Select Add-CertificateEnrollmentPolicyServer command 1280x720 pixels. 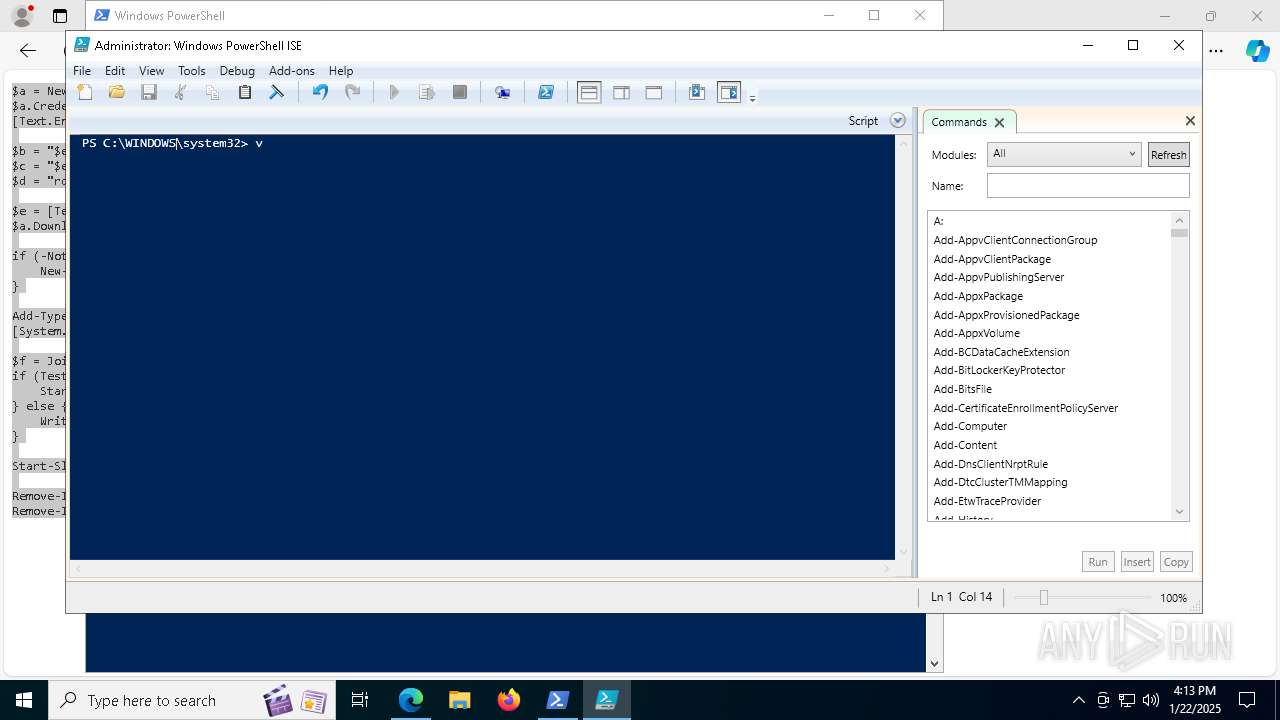1026,408
